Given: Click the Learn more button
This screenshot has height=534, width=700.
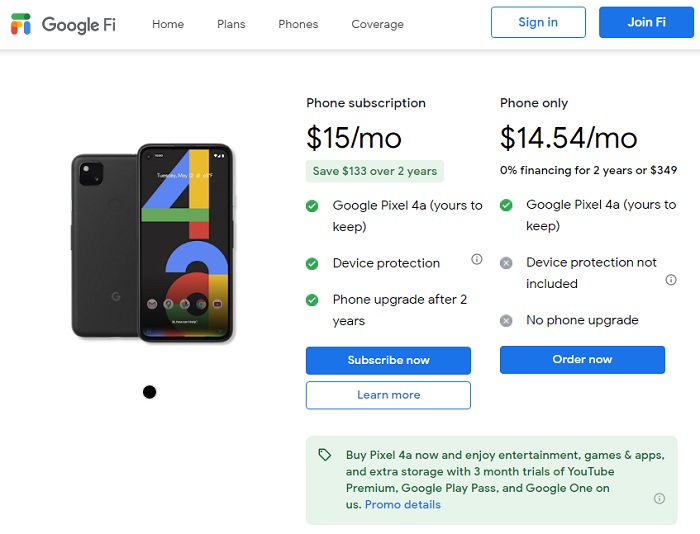Looking at the screenshot, I should point(388,395).
